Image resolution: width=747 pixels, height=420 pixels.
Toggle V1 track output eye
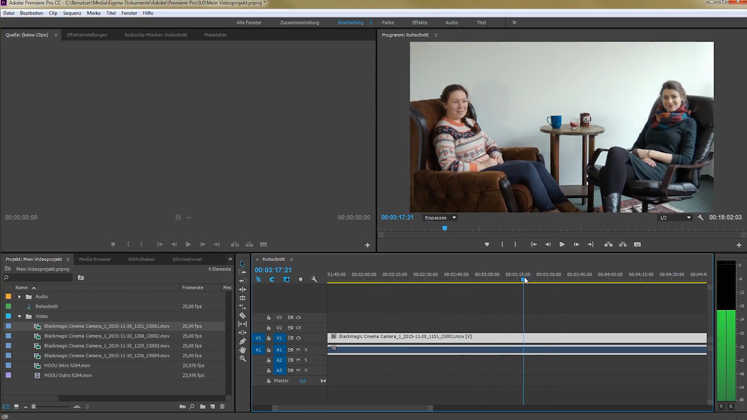point(298,338)
